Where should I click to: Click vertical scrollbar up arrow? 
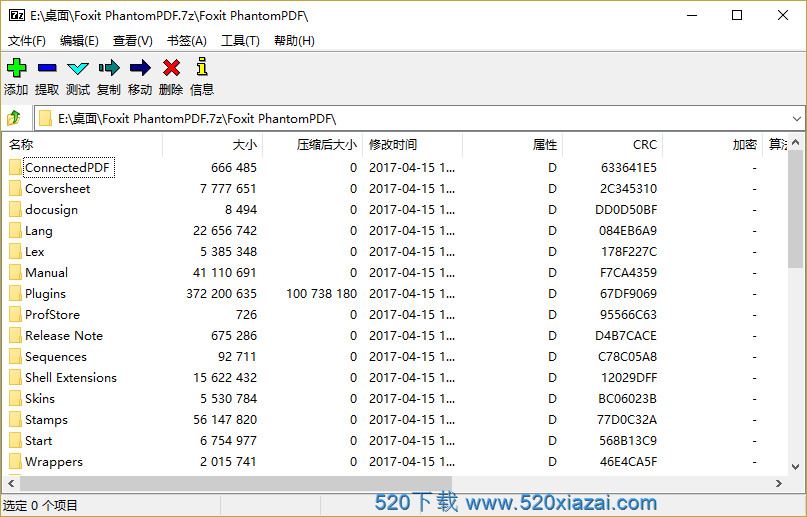coord(796,141)
